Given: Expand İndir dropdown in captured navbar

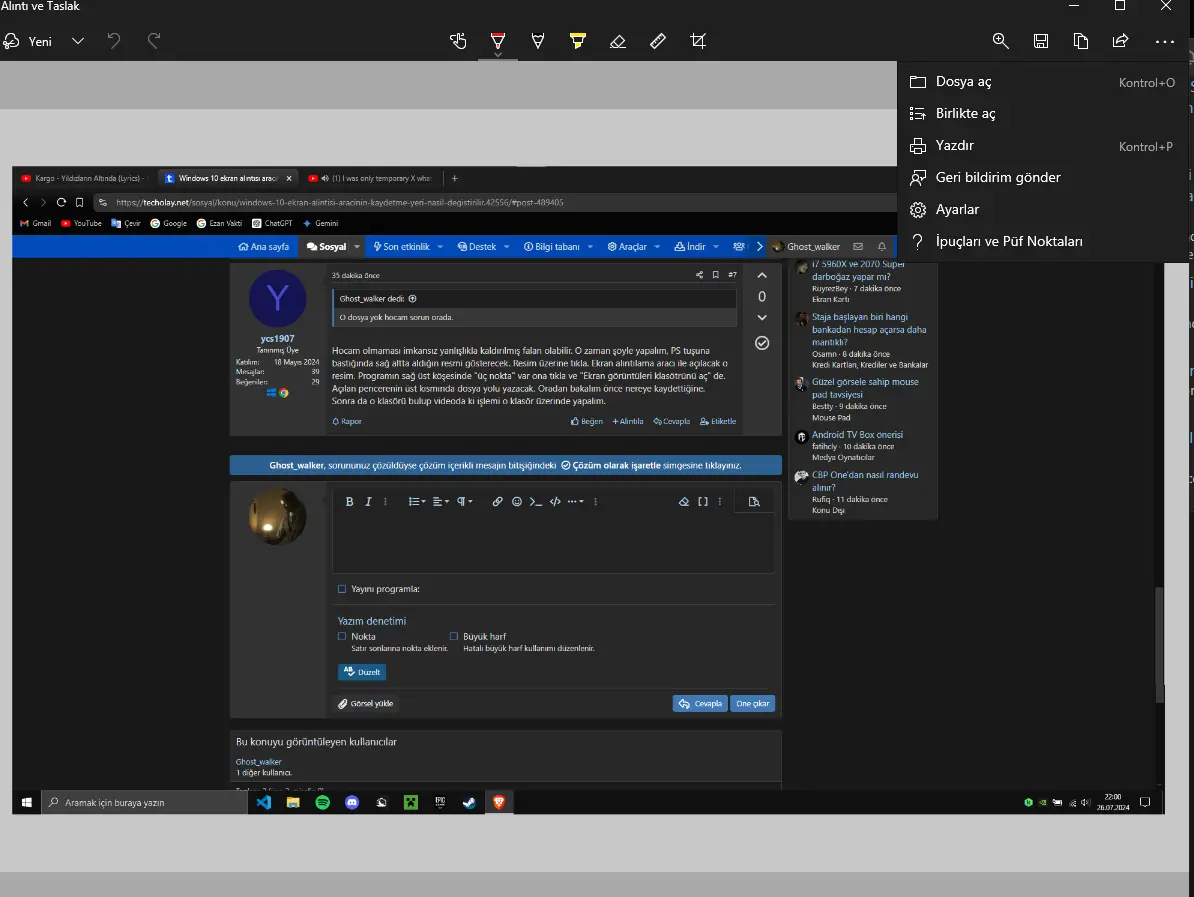Looking at the screenshot, I should click(x=716, y=247).
